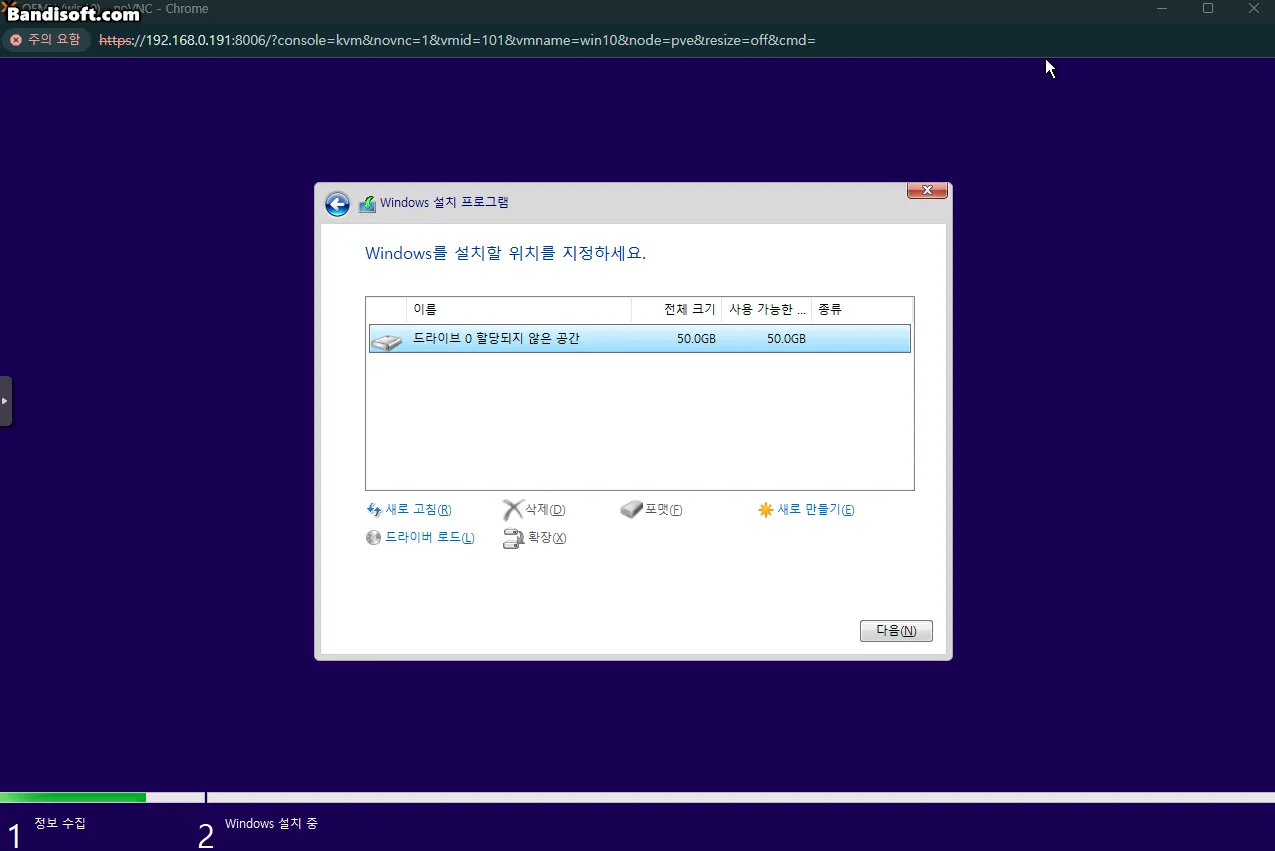Viewport: 1275px width, 851px height.
Task: Click the 삭제(D) delete link
Action: [545, 510]
